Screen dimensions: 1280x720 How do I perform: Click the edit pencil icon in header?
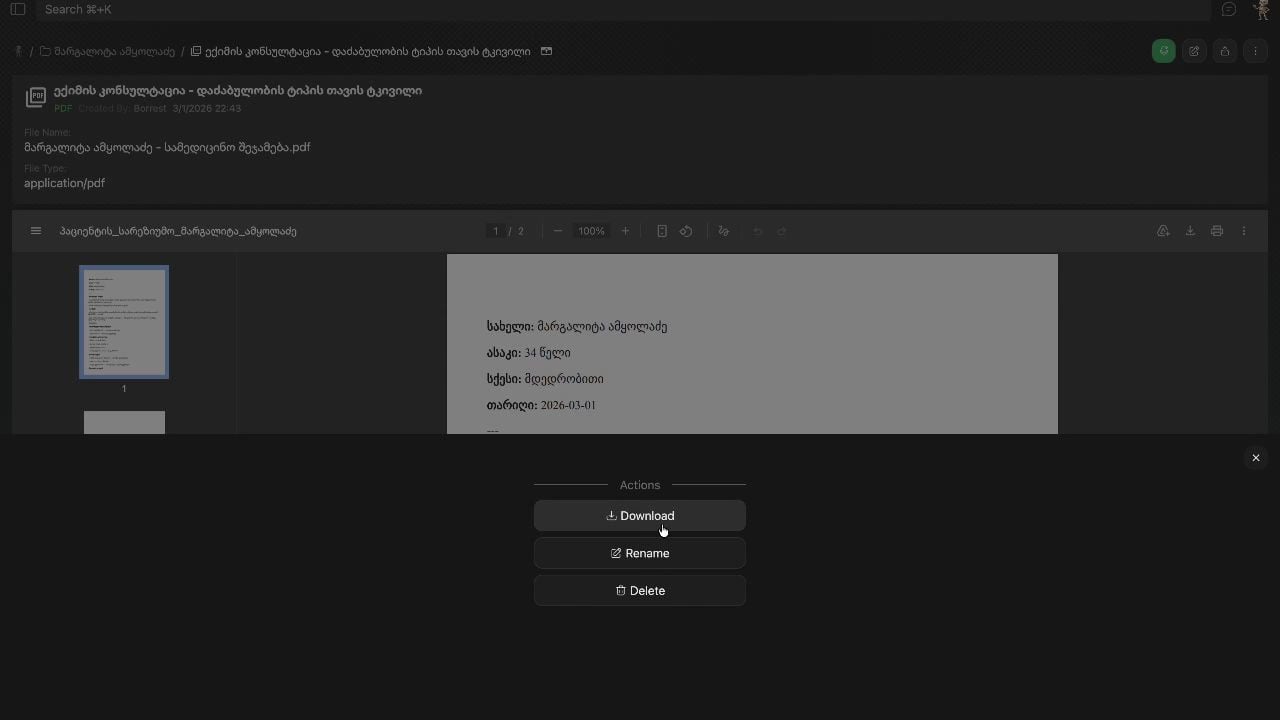pos(1194,51)
